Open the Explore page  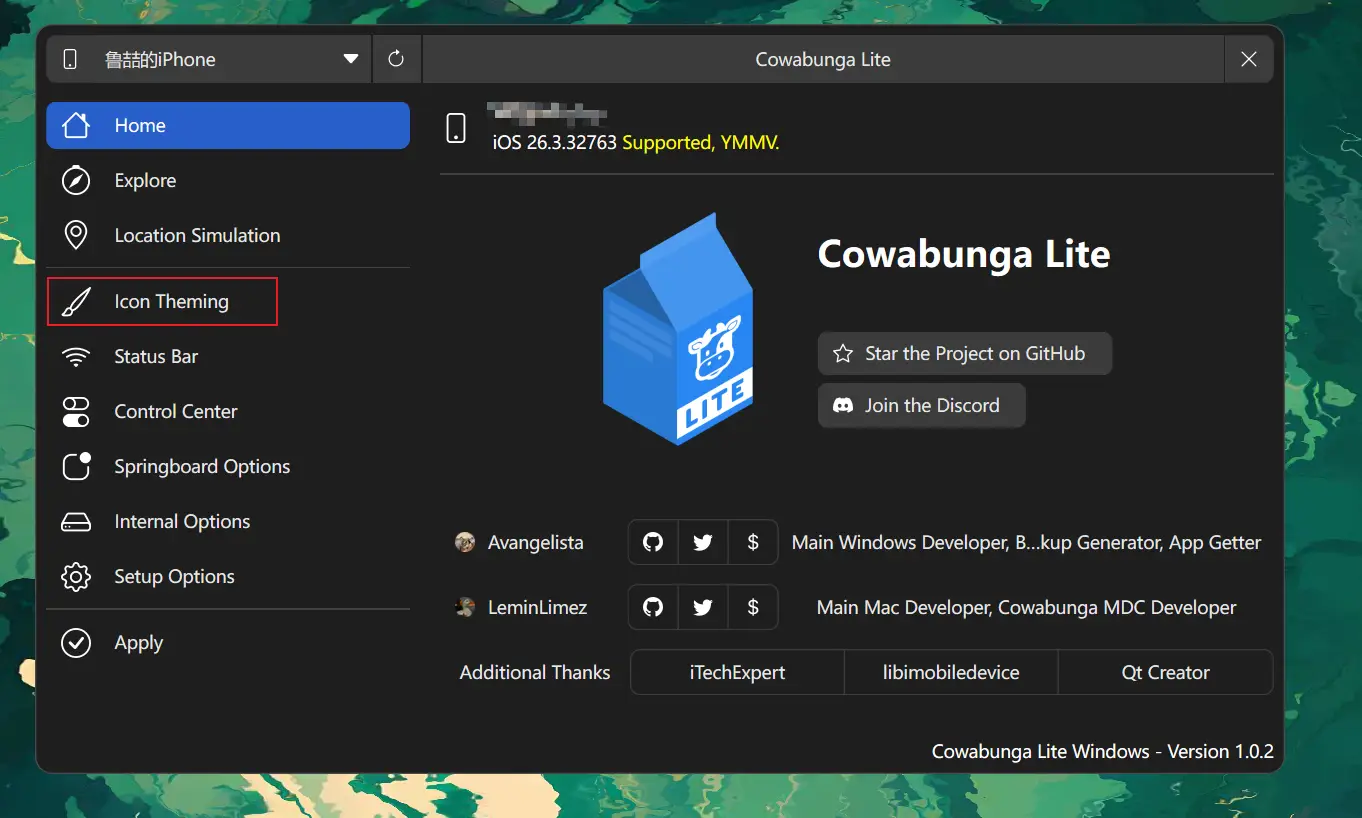tap(145, 181)
